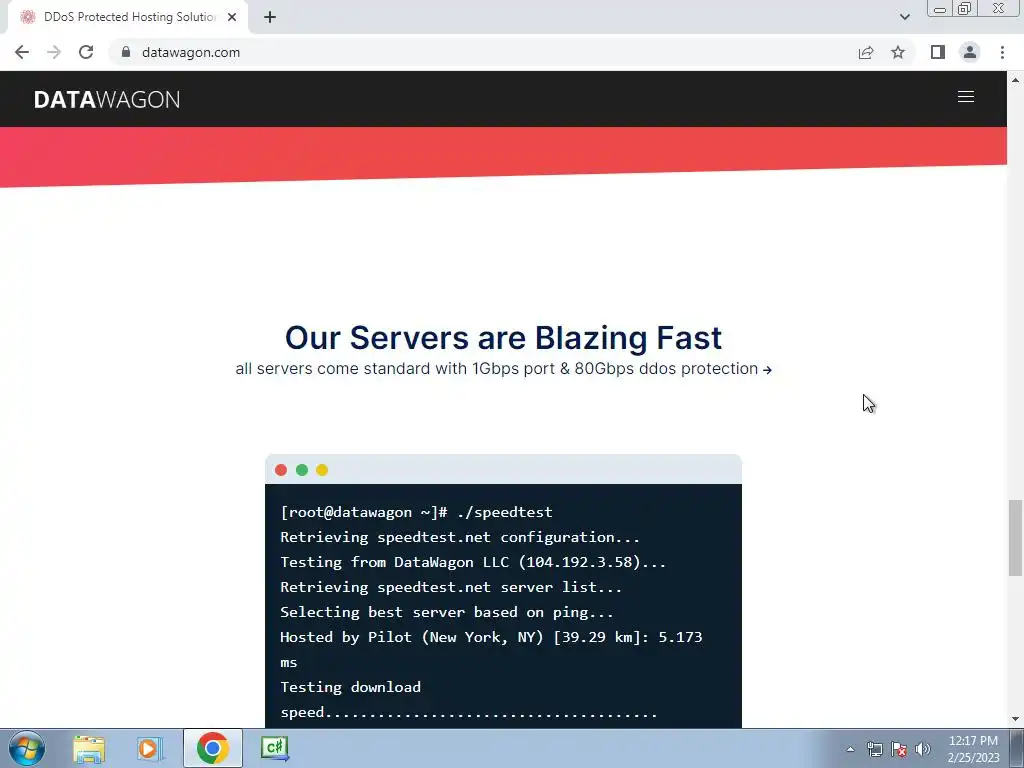The image size is (1024, 768).
Task: Bookmark this page with the star icon
Action: [x=898, y=52]
